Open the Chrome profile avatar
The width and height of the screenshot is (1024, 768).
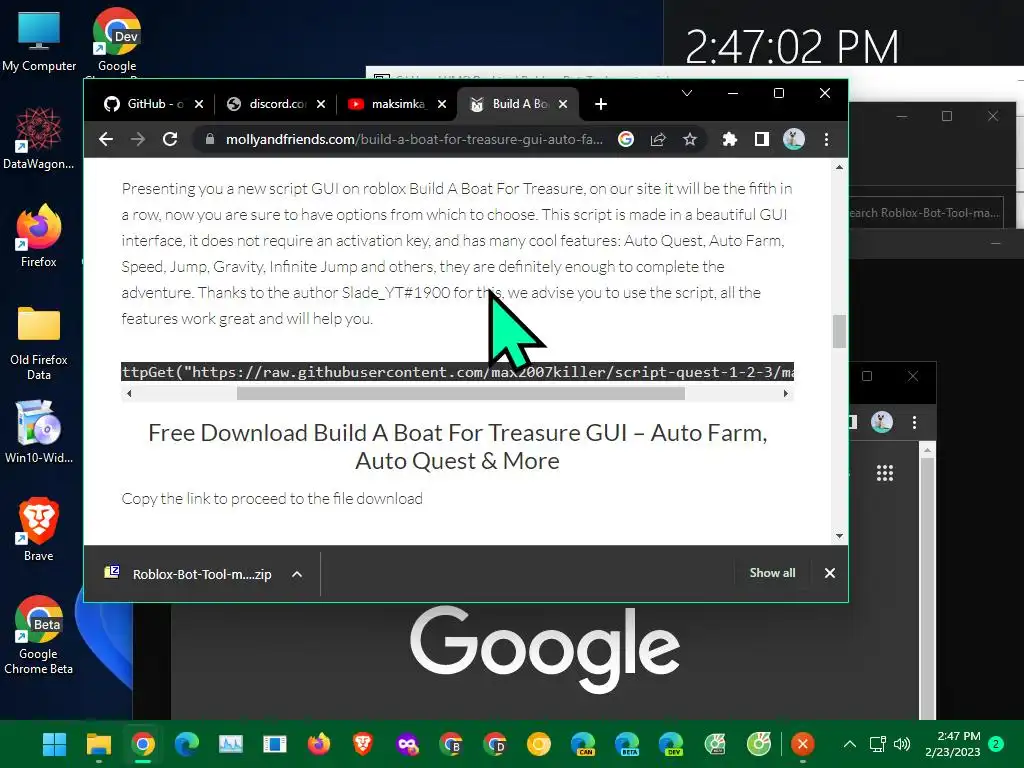[x=793, y=139]
